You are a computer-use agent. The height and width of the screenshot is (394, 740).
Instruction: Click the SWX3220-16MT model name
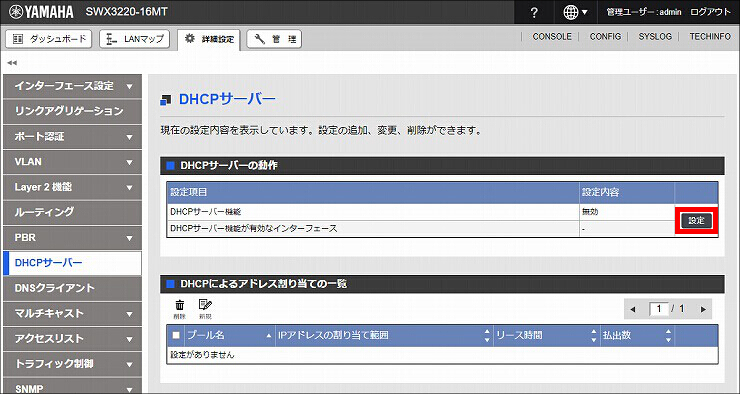click(126, 12)
